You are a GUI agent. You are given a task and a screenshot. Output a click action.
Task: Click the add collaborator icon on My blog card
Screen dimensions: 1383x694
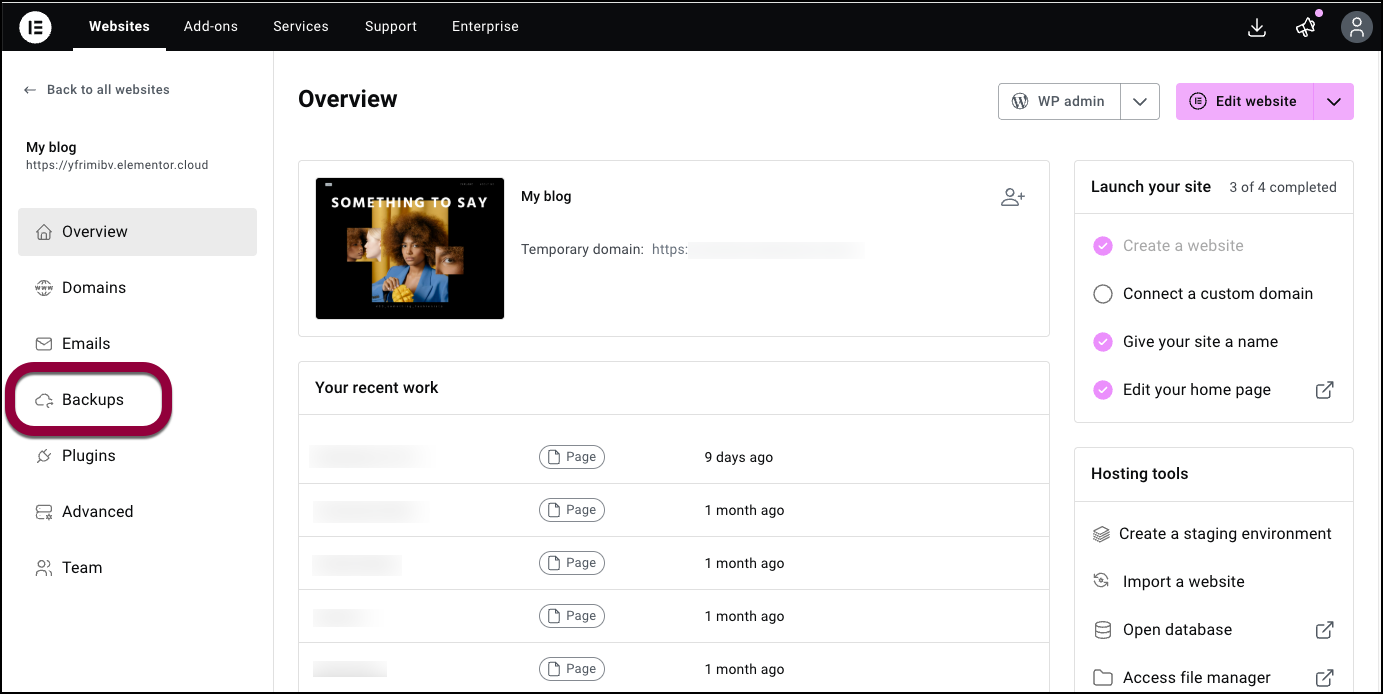tap(1013, 197)
